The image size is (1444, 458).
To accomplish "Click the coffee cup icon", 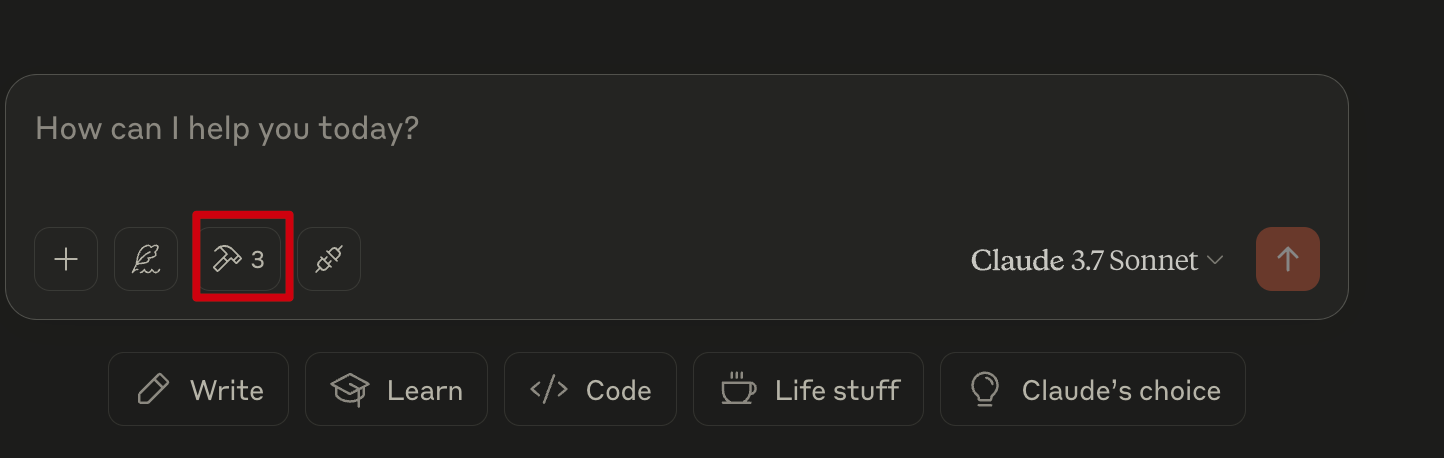I will [738, 388].
